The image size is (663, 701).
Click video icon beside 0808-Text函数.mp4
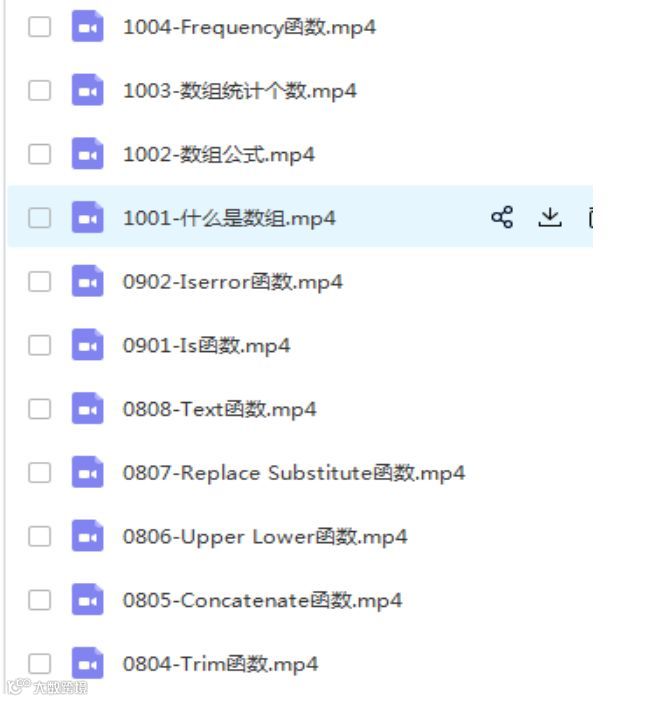88,409
